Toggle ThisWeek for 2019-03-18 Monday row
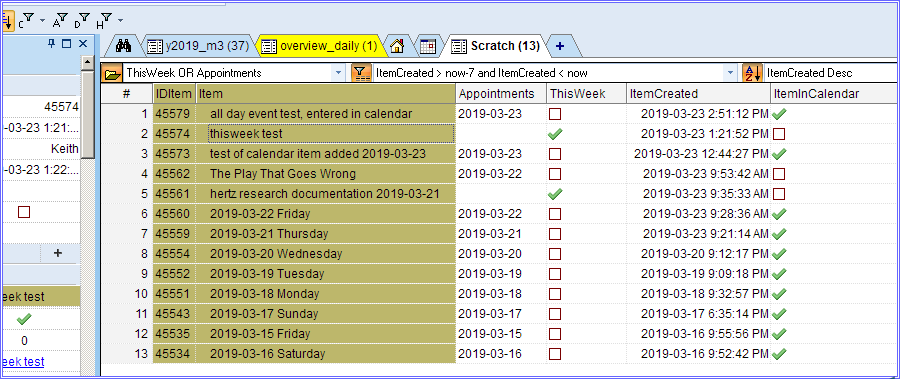Screen dimensions: 900x379 click(x=555, y=293)
